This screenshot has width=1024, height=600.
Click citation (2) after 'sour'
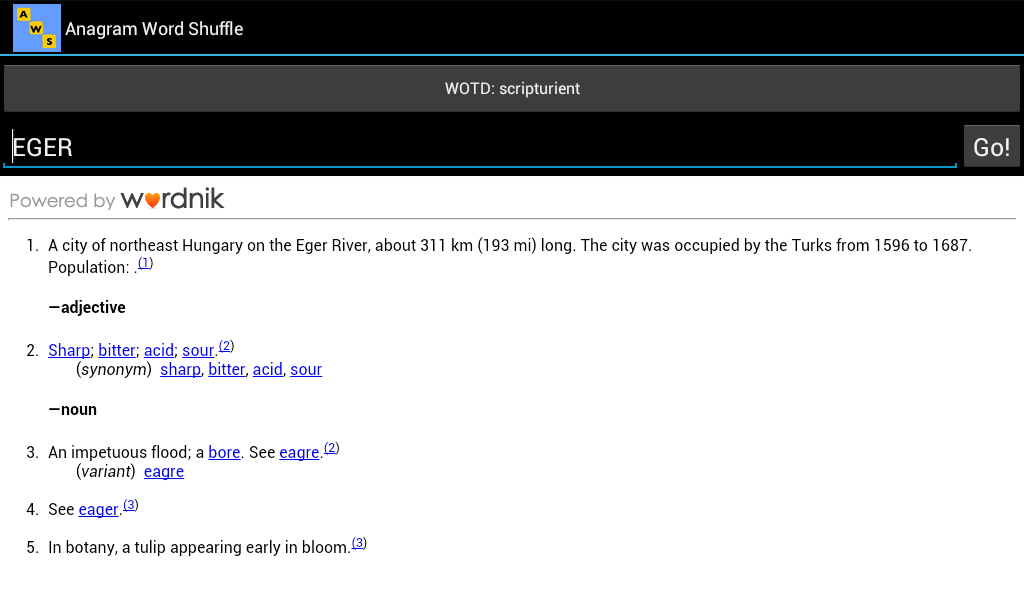point(226,343)
